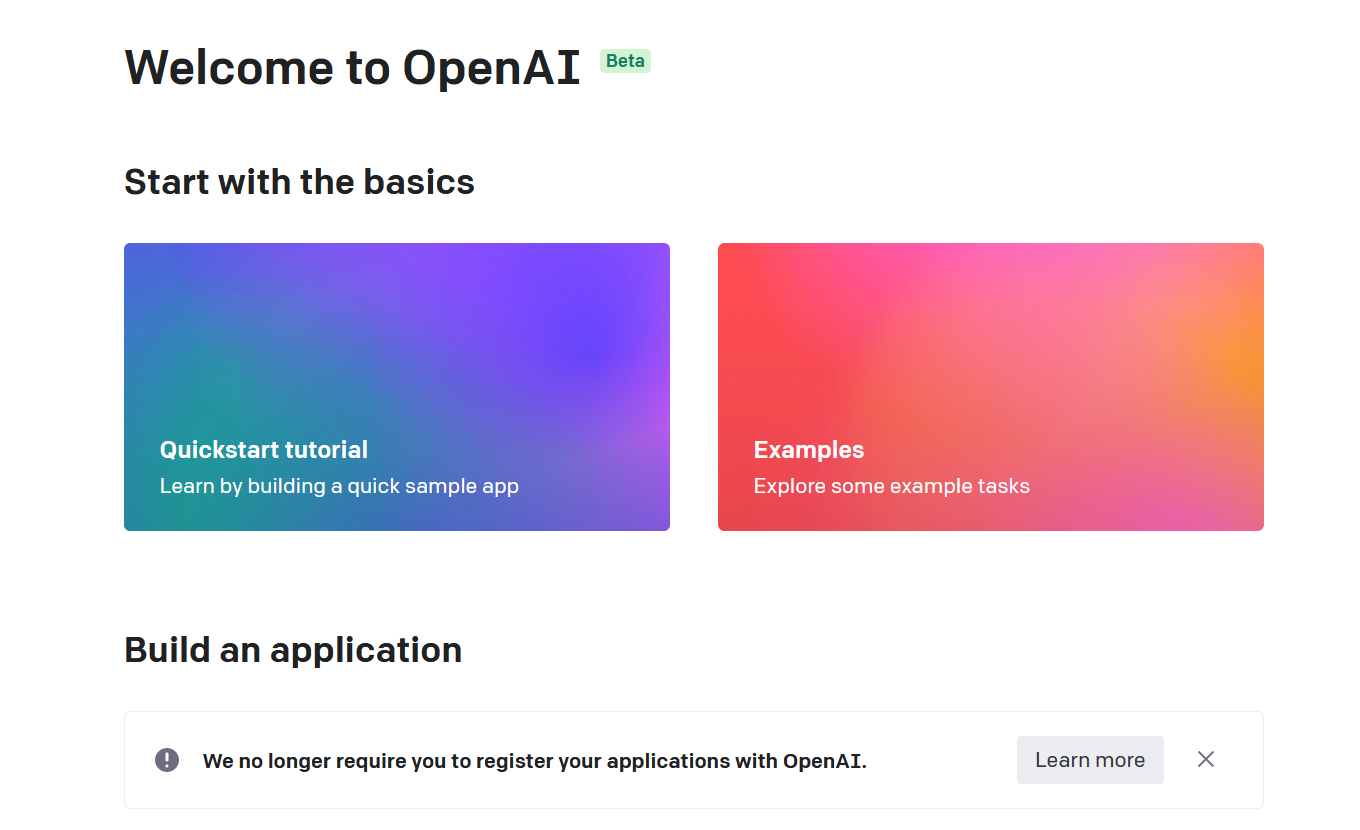Click 'Learn by building a quick sample app' text
Screen dimensions: 1360x830
click(x=339, y=487)
